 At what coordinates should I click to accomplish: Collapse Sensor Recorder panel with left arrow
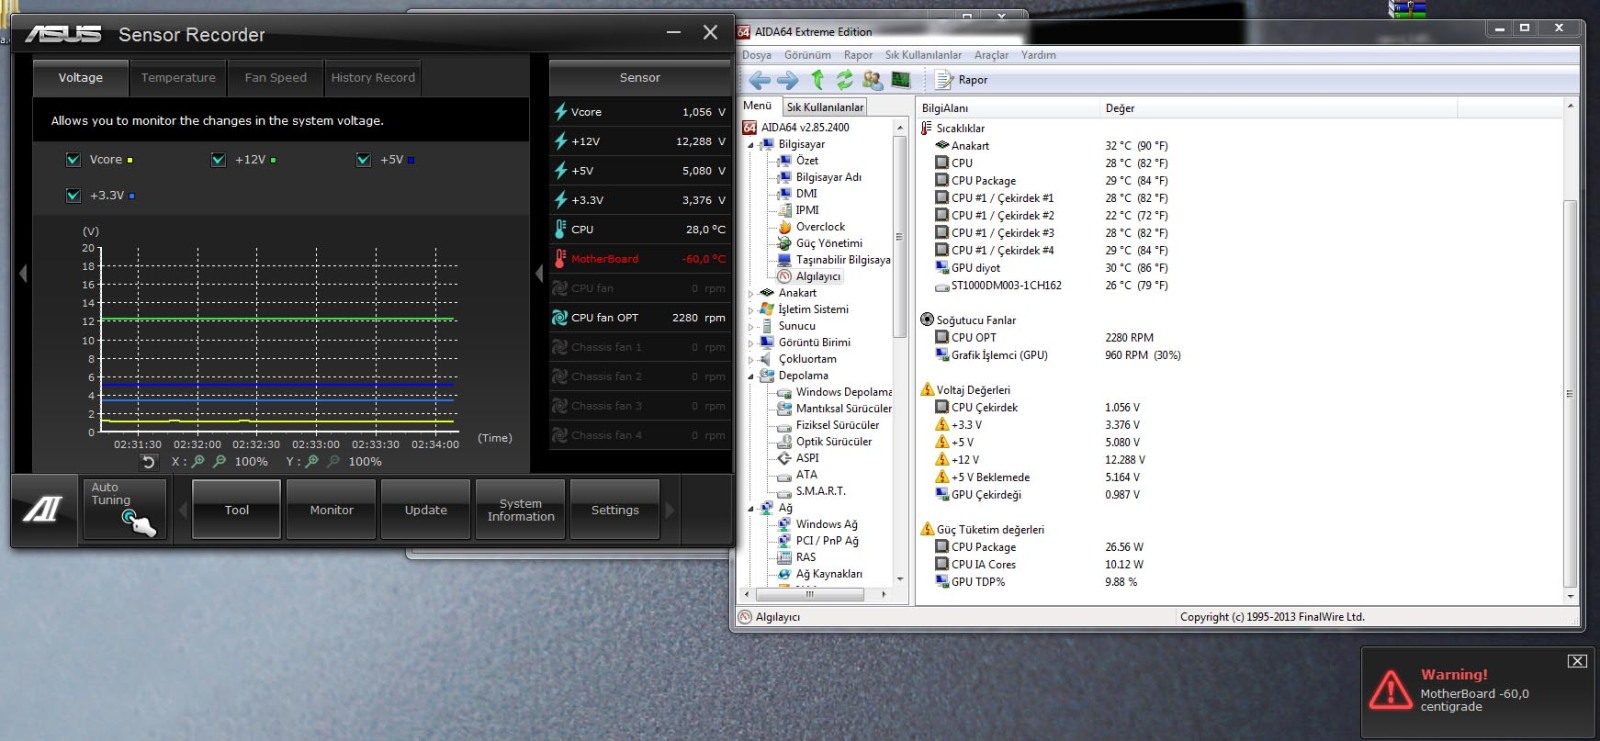click(23, 273)
